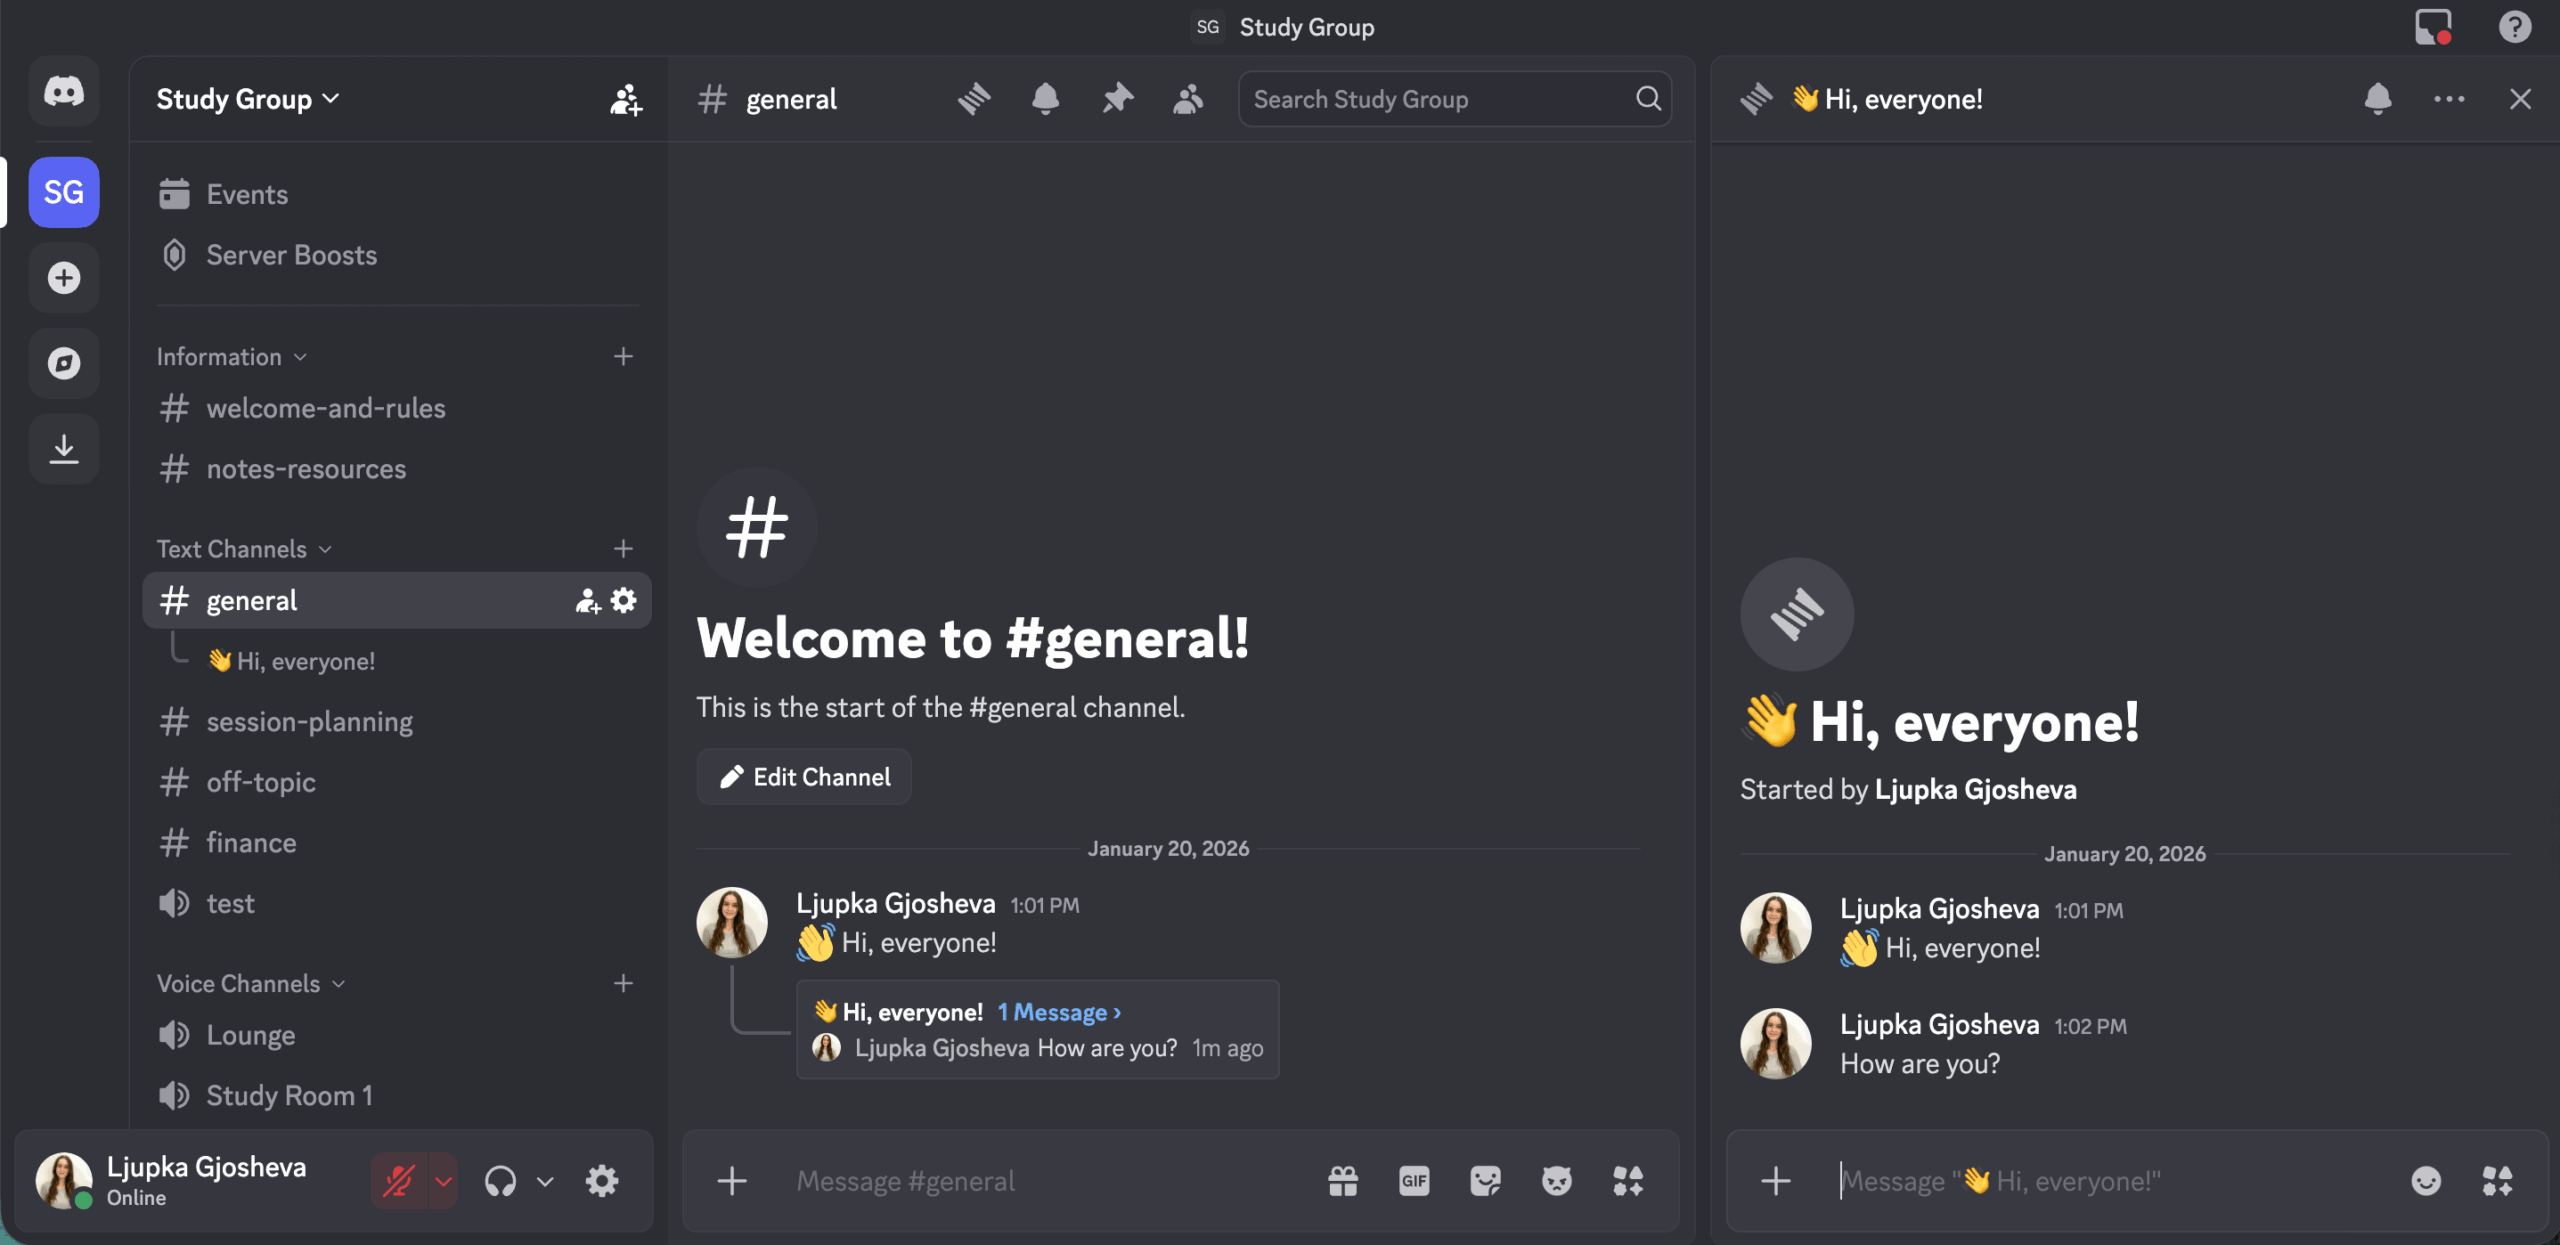The height and width of the screenshot is (1245, 2560).
Task: Unmute the microphone
Action: pos(398,1180)
